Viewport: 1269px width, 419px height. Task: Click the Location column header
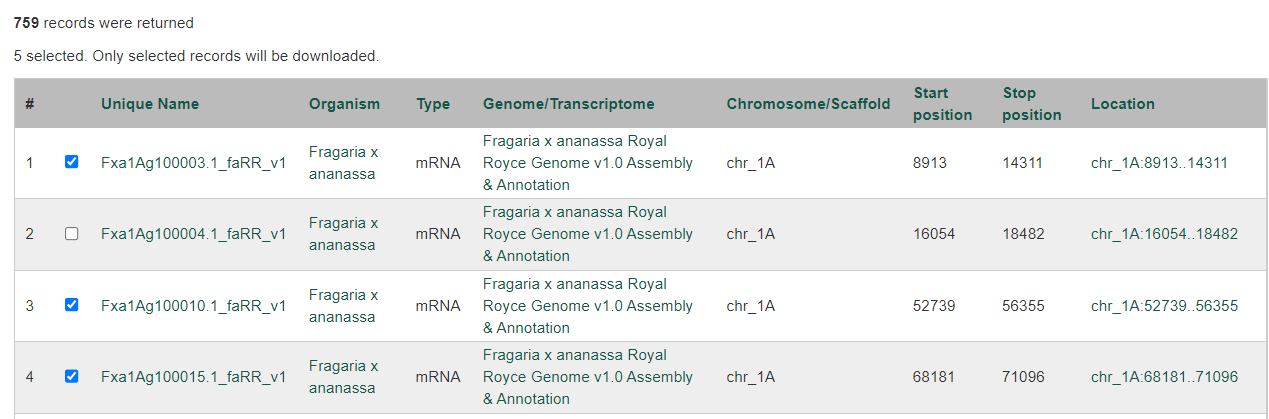[1123, 104]
